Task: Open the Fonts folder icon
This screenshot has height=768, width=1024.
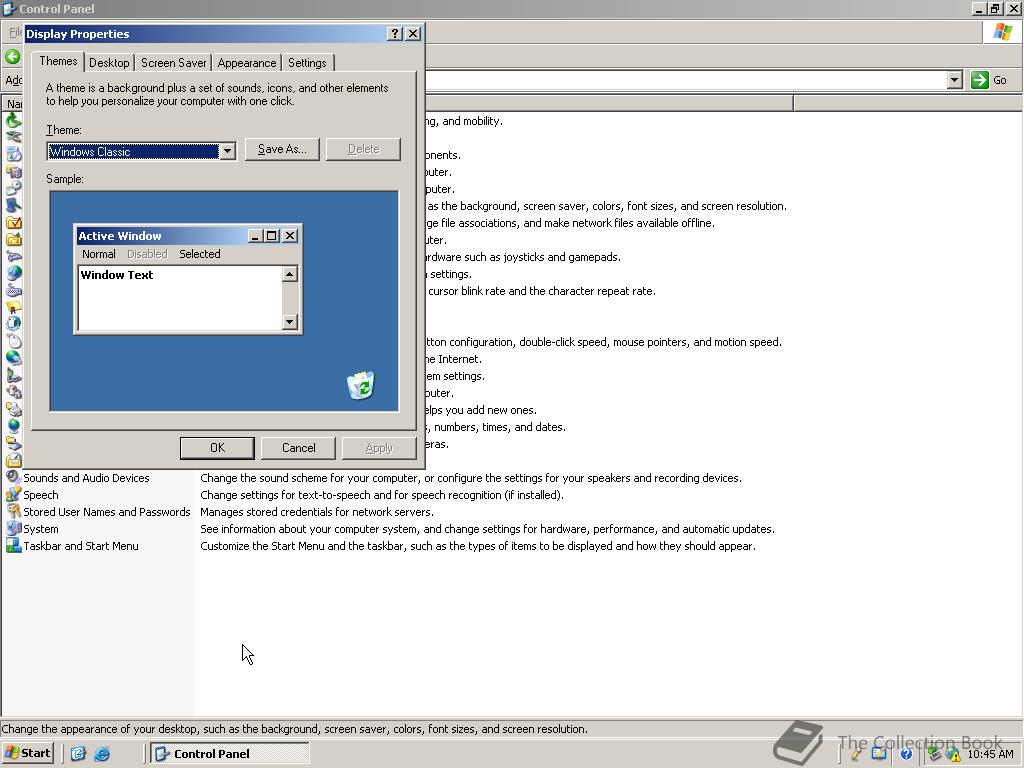Action: (x=13, y=240)
